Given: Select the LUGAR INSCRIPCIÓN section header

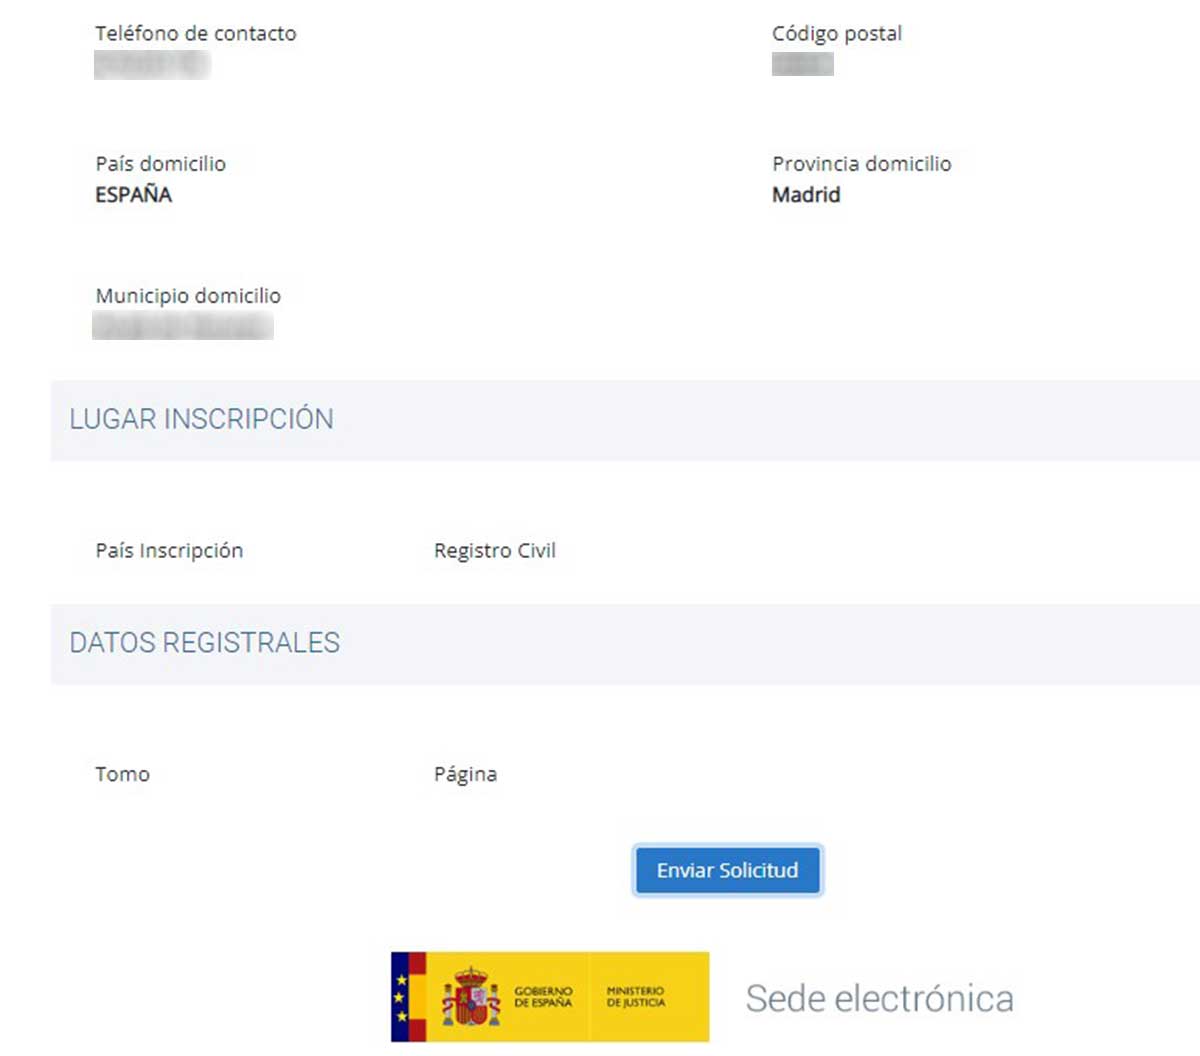Looking at the screenshot, I should 201,419.
